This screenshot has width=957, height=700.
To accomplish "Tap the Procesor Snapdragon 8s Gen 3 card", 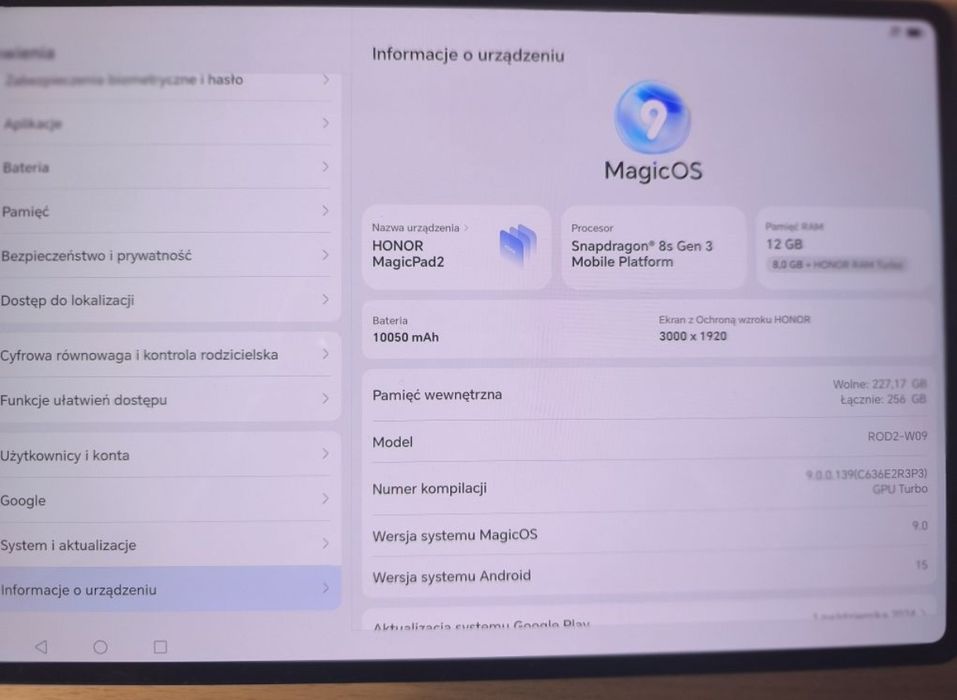I will coord(653,247).
